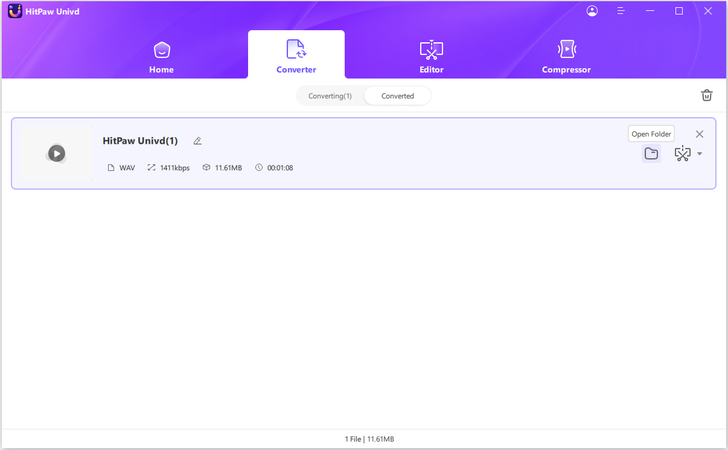The image size is (728, 450).
Task: Add converted file to editor icon
Action: 682,153
